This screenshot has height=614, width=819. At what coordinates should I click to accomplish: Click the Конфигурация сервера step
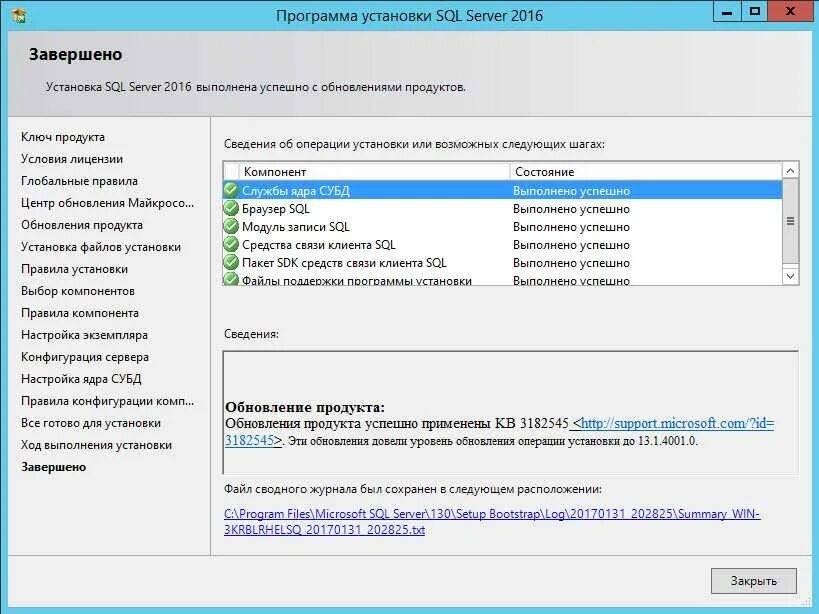click(85, 357)
